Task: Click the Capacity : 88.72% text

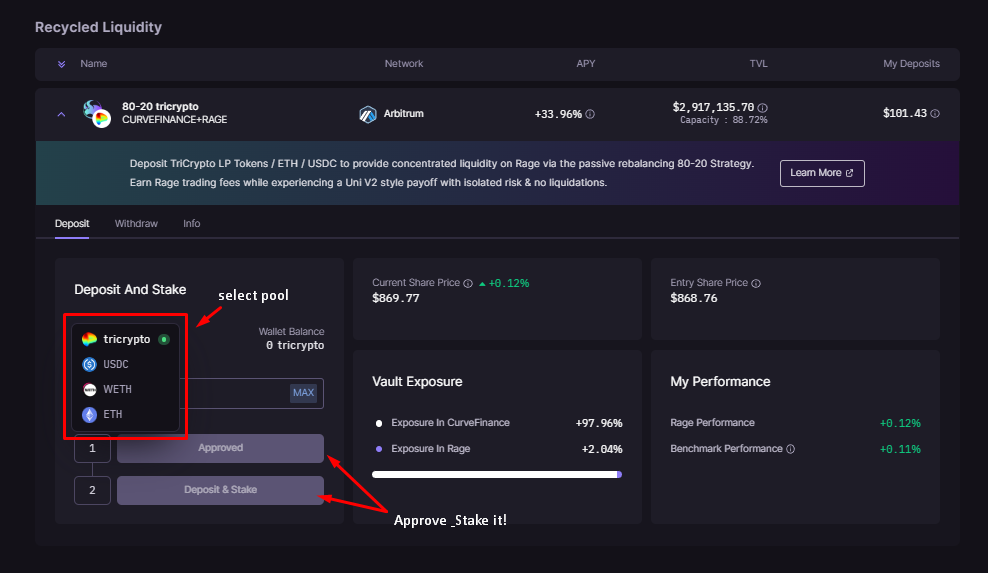Action: point(723,120)
